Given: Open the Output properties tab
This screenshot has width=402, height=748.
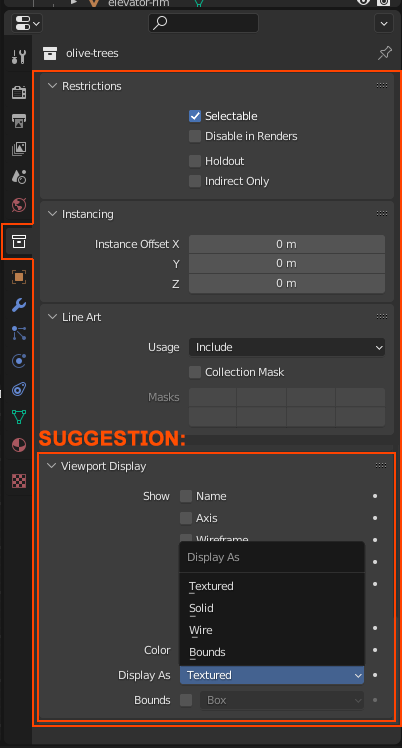Looking at the screenshot, I should click(x=19, y=121).
